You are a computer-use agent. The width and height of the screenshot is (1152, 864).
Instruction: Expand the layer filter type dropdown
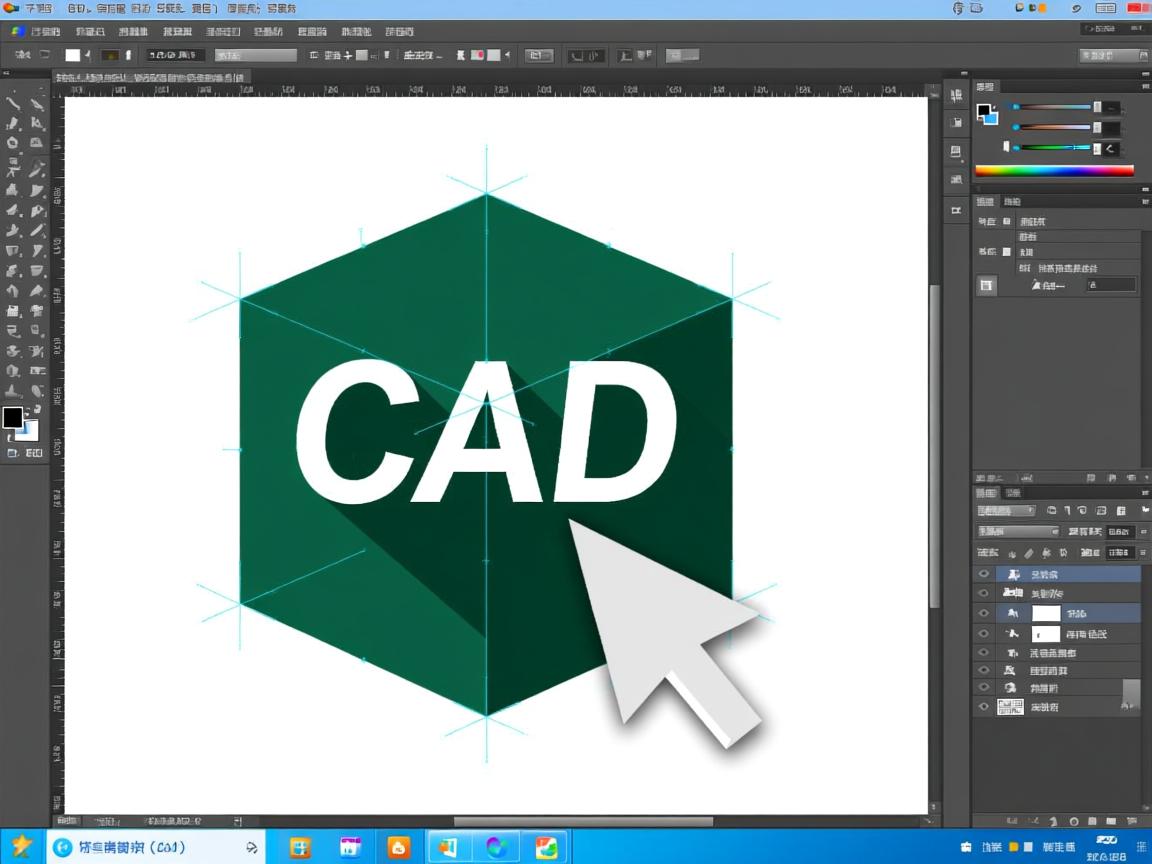click(1006, 511)
